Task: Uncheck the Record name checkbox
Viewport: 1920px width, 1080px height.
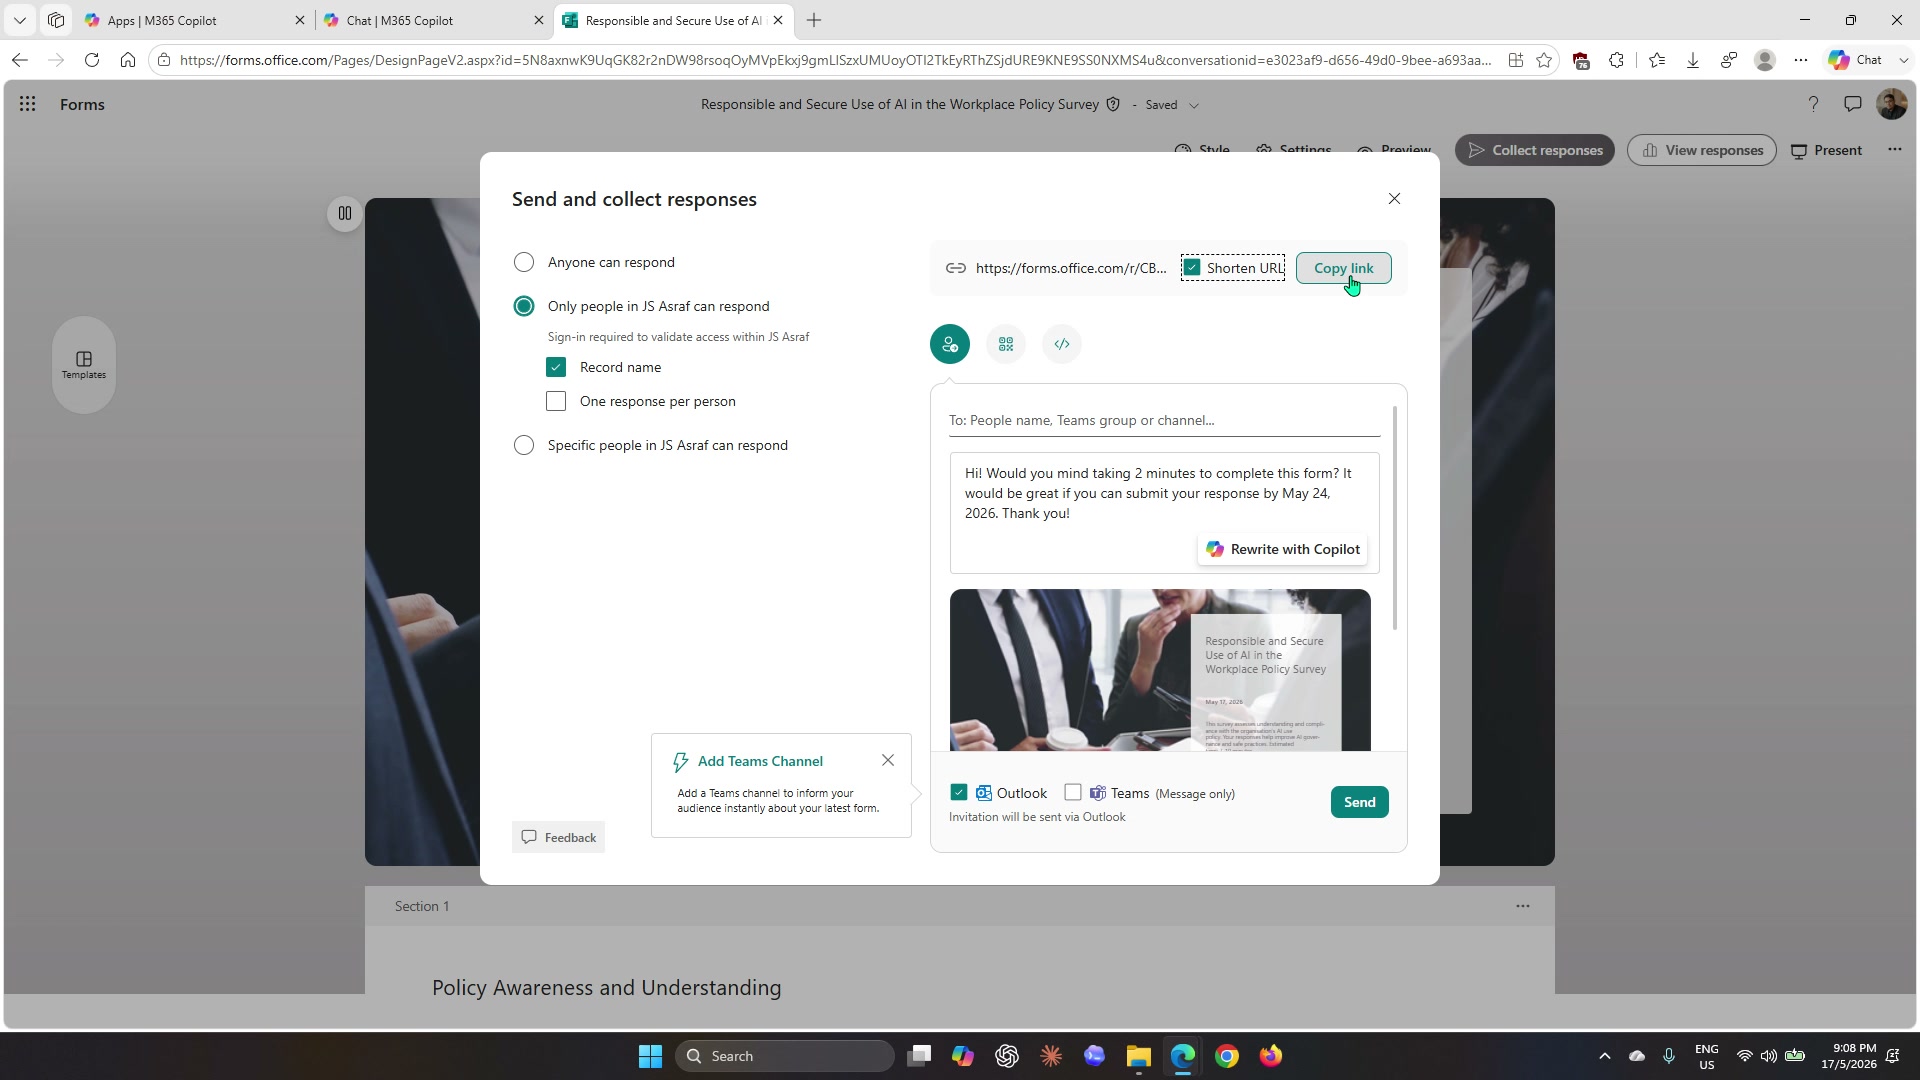Action: tap(555, 367)
